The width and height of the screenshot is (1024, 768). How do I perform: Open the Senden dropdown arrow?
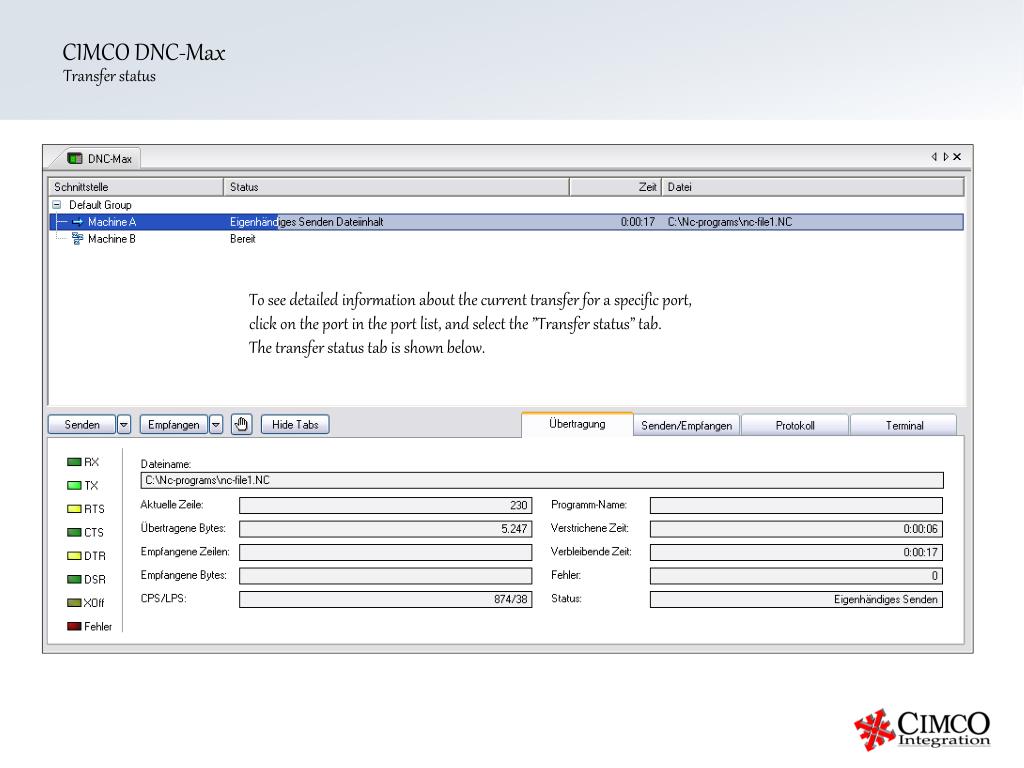123,424
